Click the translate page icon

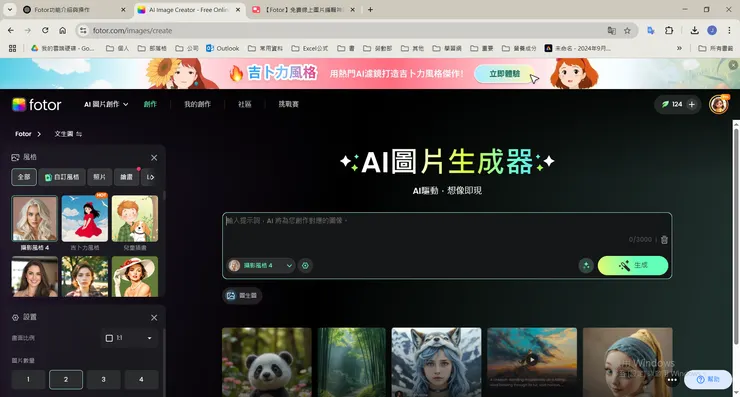[x=612, y=31]
